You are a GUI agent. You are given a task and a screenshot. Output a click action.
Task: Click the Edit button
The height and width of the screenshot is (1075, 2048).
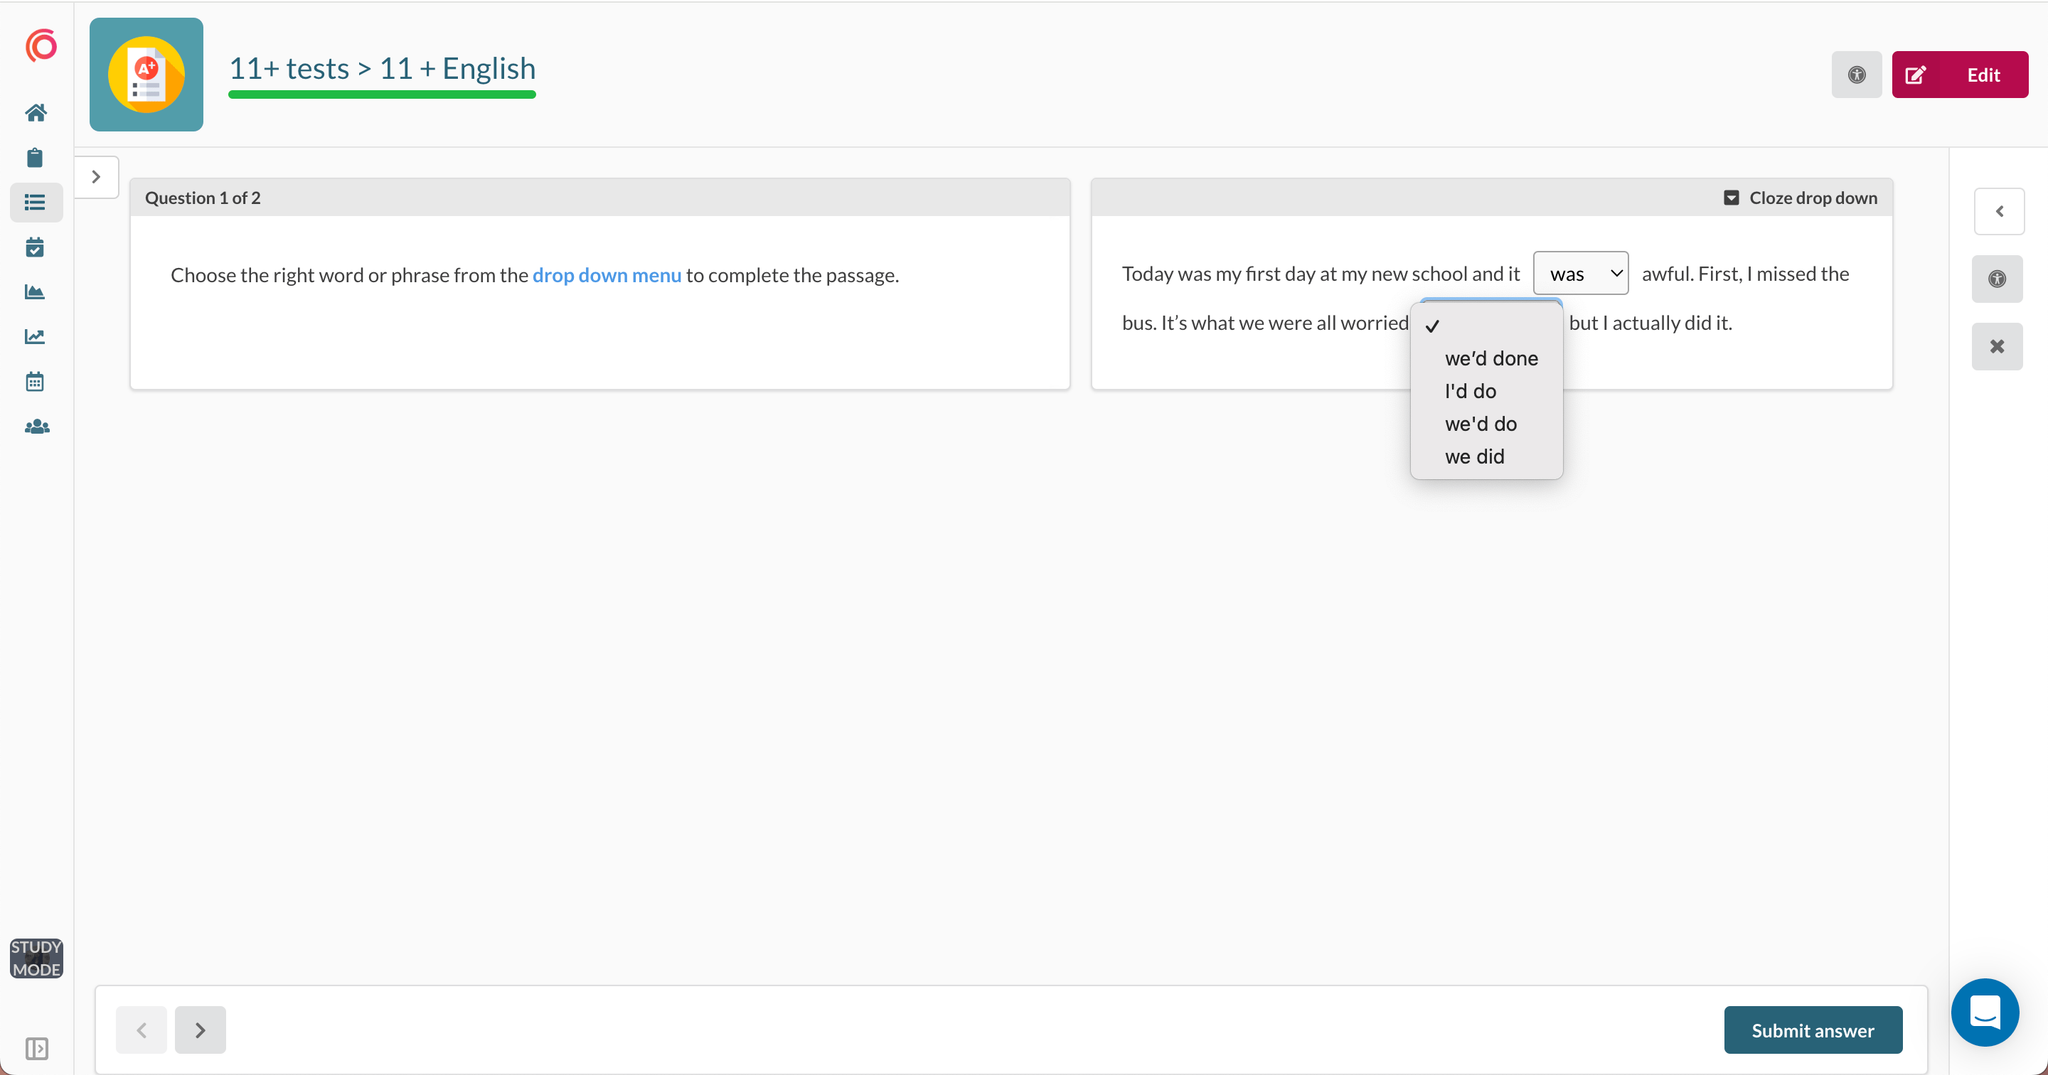pos(1959,75)
